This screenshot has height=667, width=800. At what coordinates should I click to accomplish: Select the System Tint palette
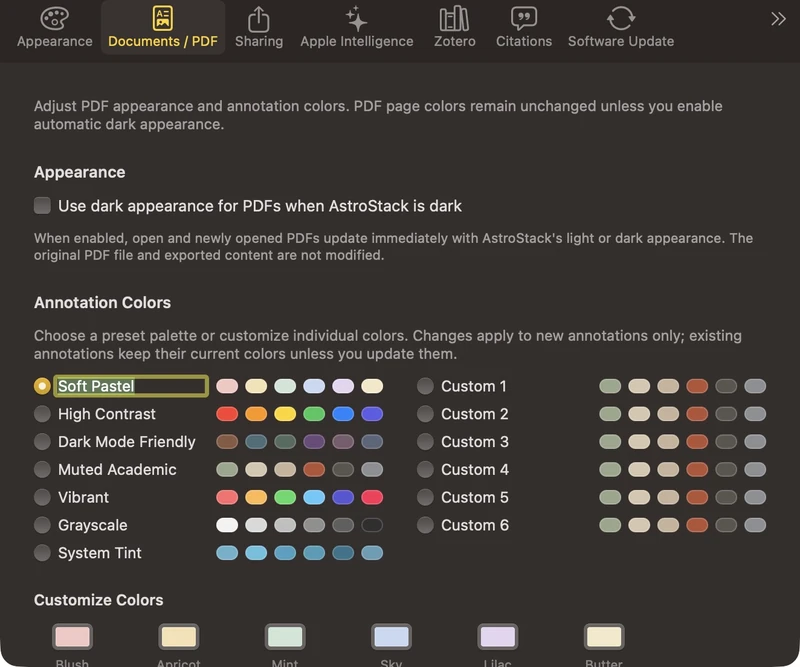tap(42, 553)
